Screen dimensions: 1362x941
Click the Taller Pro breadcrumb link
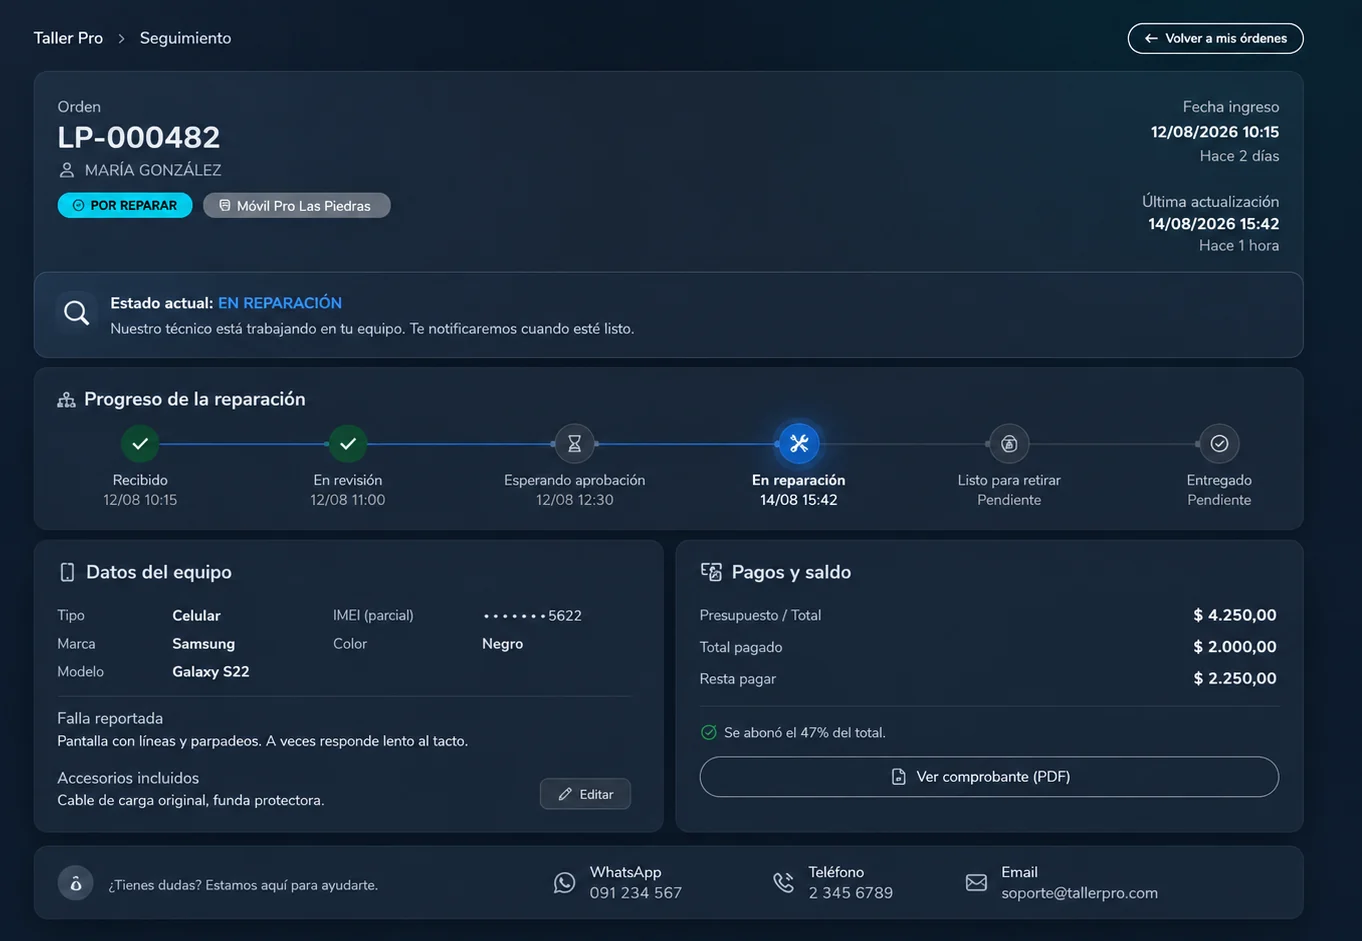68,38
